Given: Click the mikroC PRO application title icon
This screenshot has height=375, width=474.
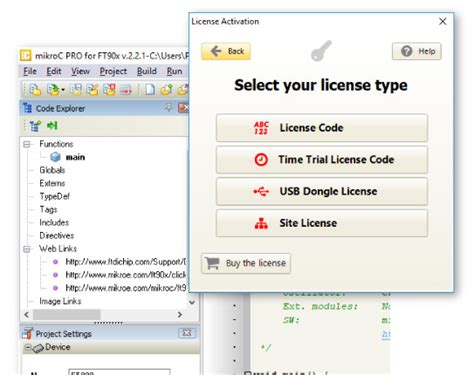Looking at the screenshot, I should click(x=26, y=55).
